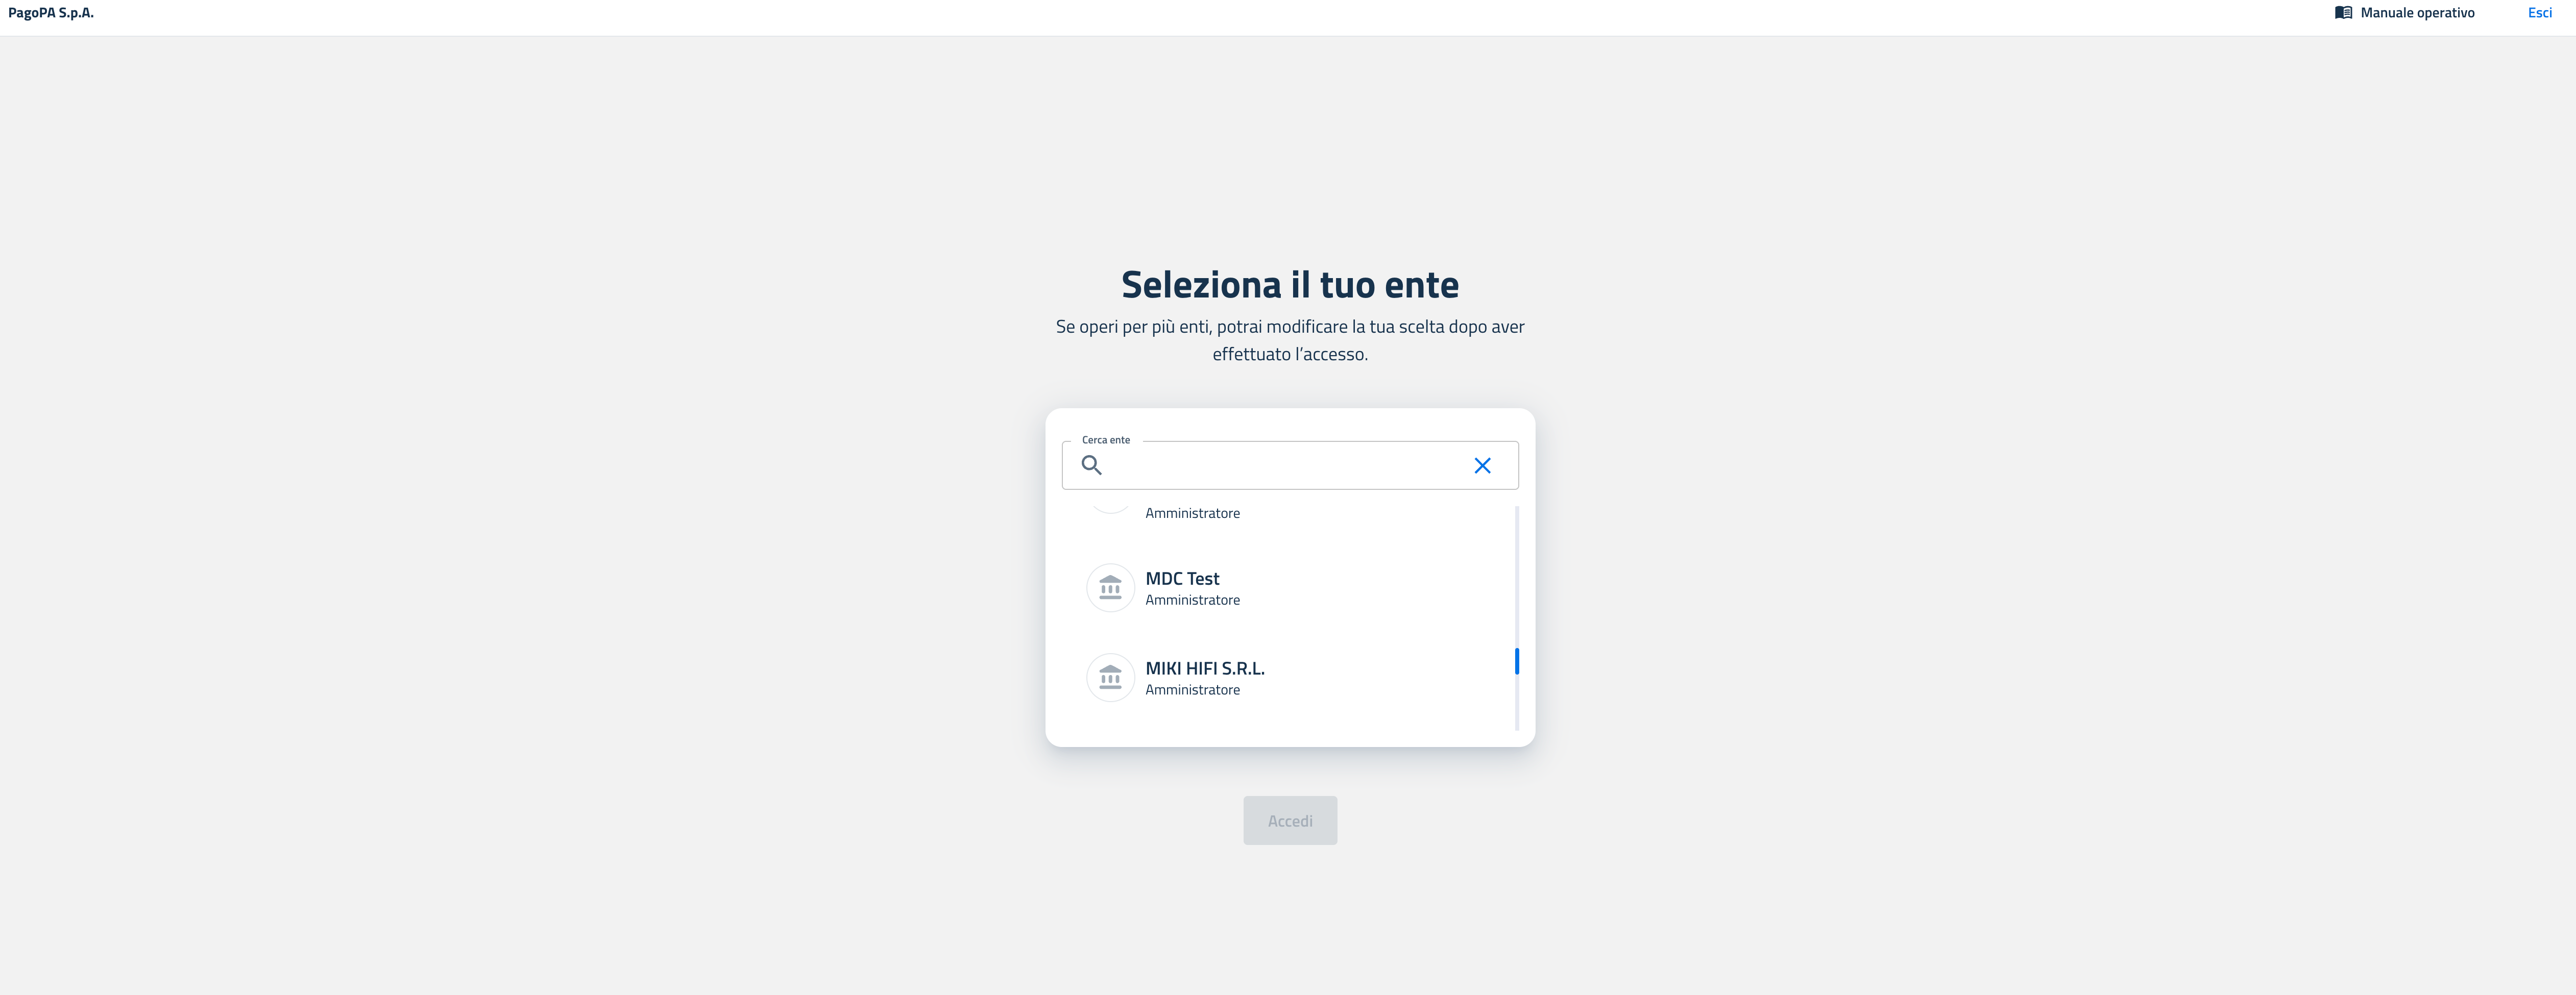Click the Amministratore role under MDC Test

(1192, 600)
